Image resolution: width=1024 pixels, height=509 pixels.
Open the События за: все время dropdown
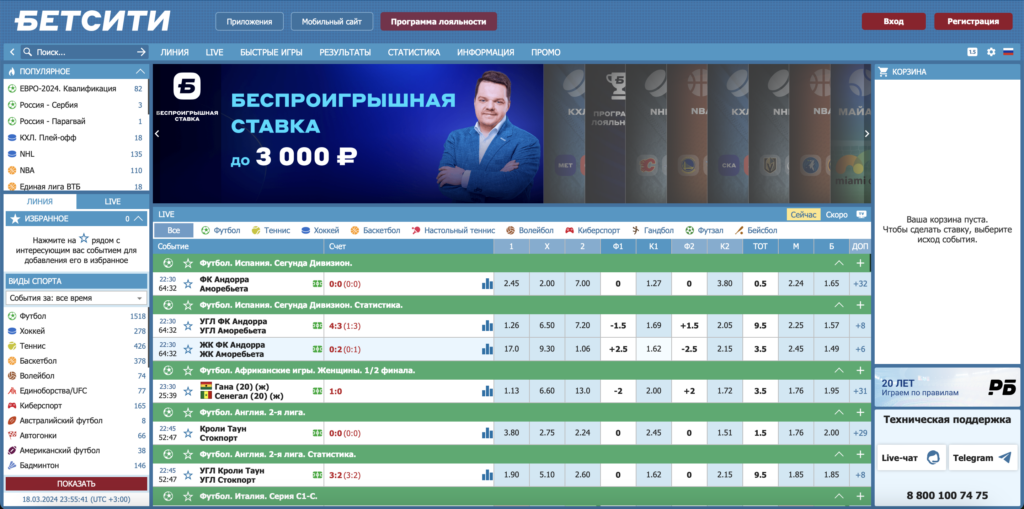coord(76,298)
